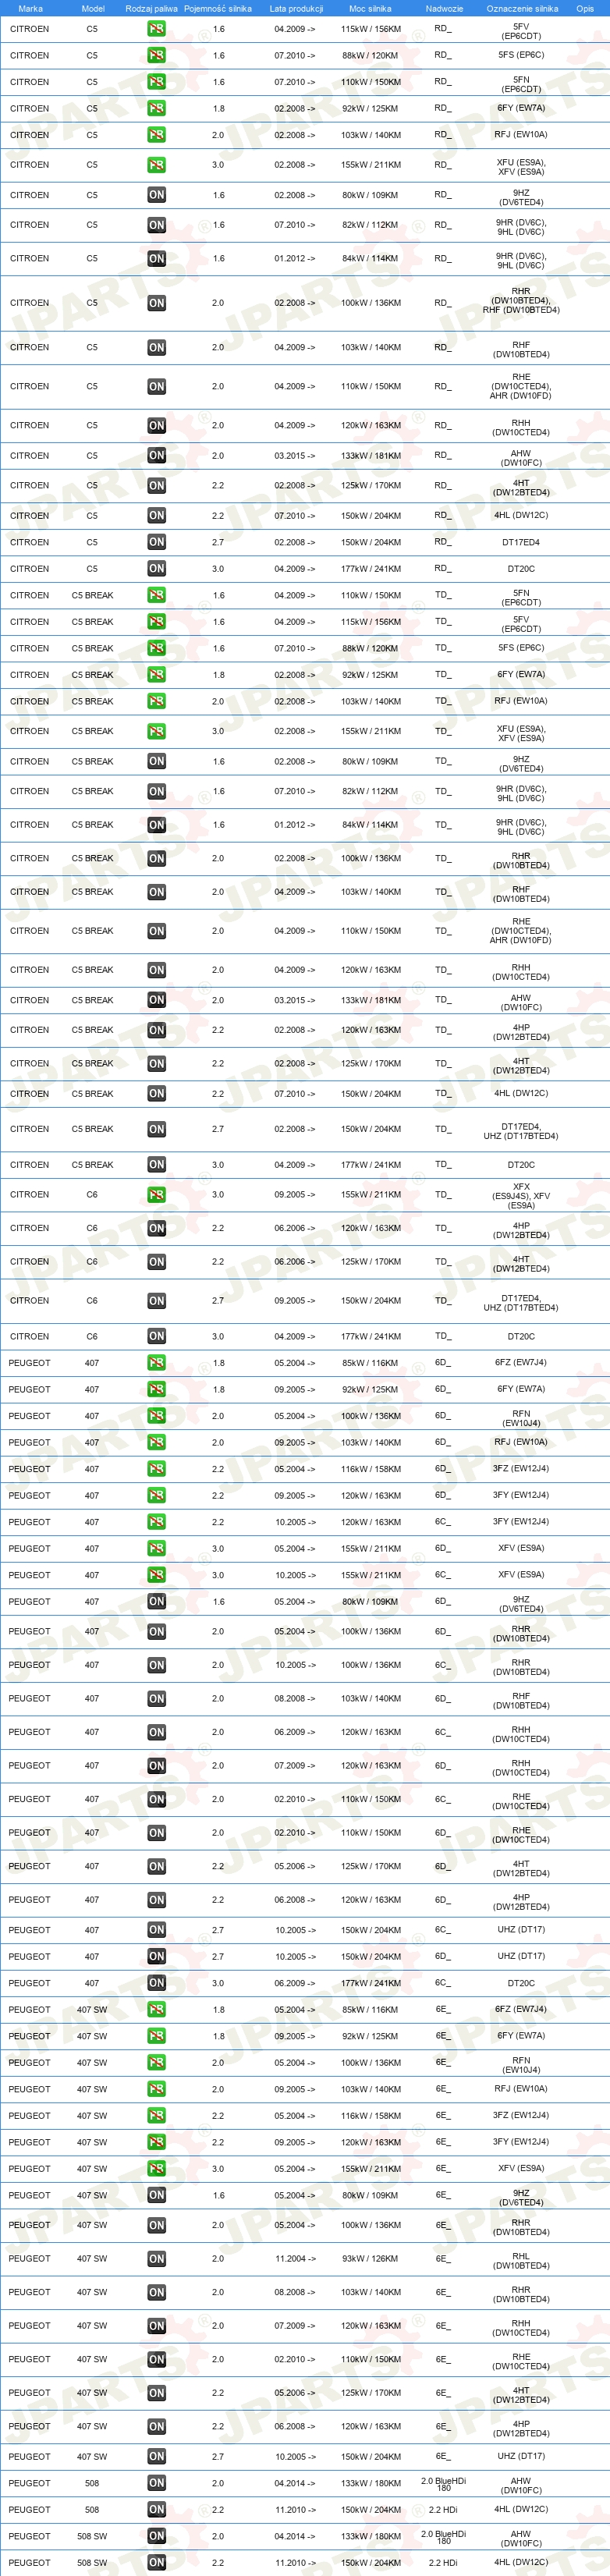610x2576 pixels.
Task: Select the Opis column header
Action: coord(585,8)
